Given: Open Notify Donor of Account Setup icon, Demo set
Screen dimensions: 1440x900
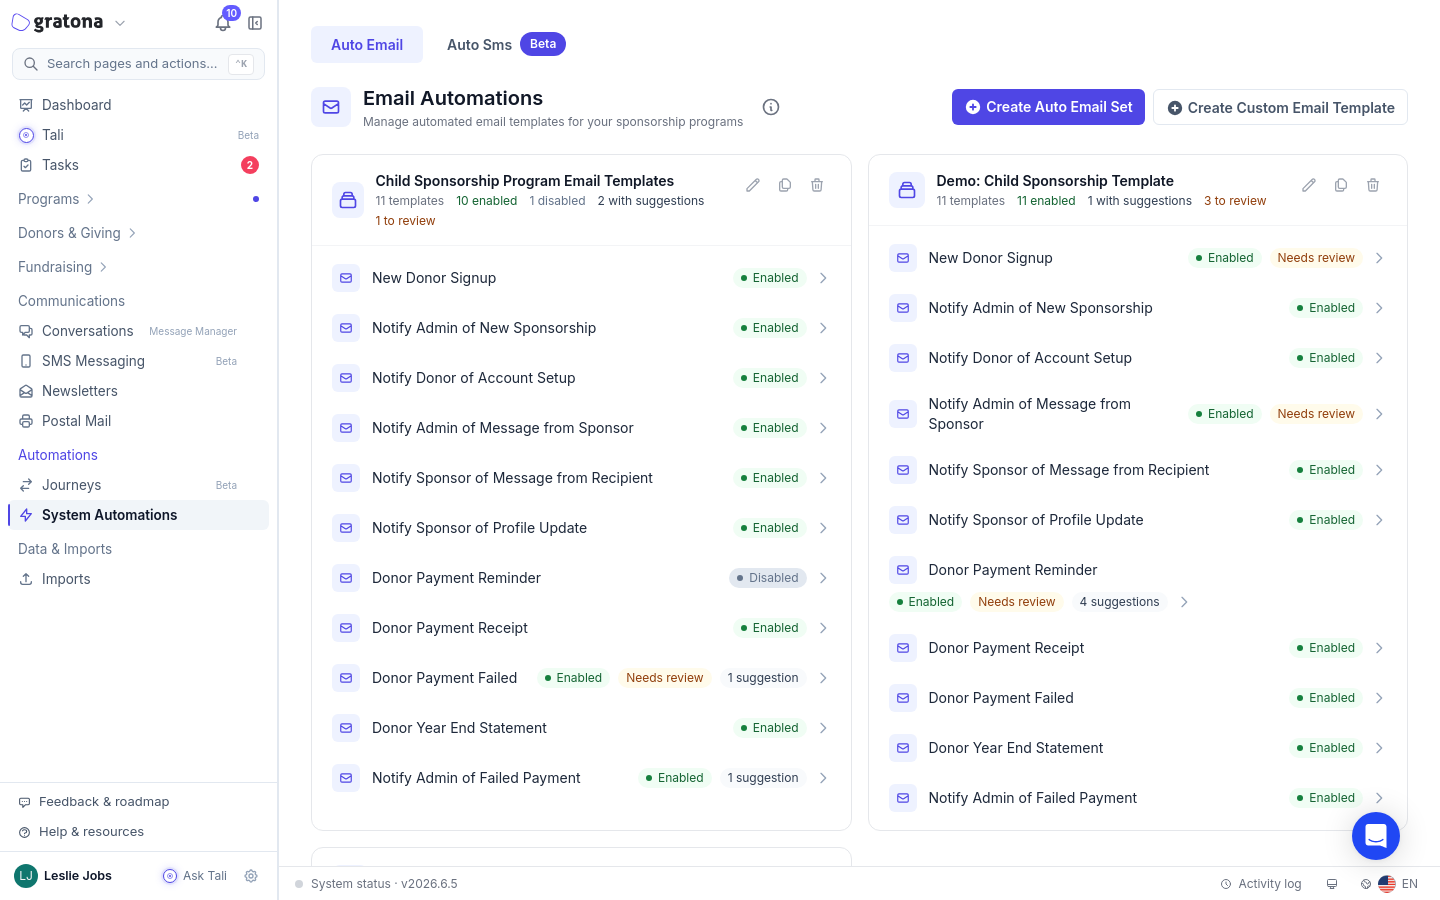Looking at the screenshot, I should coord(903,358).
